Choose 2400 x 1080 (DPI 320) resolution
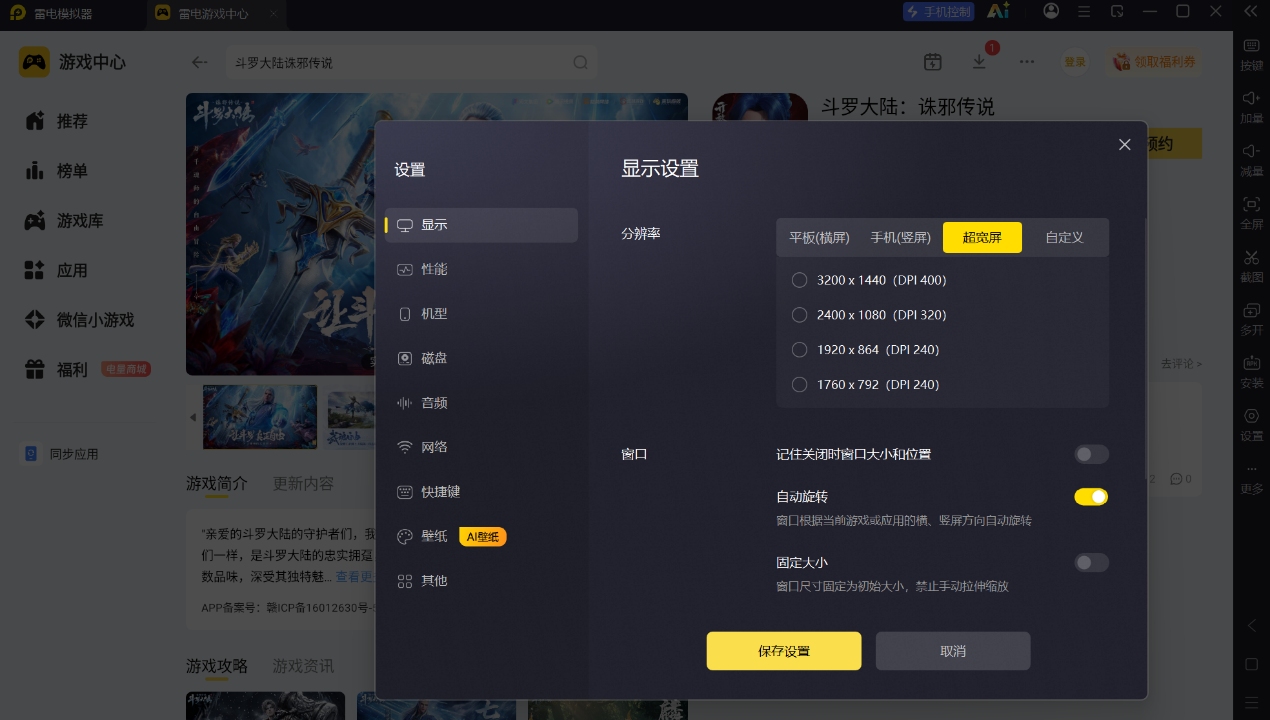The height and width of the screenshot is (720, 1270). 868,315
